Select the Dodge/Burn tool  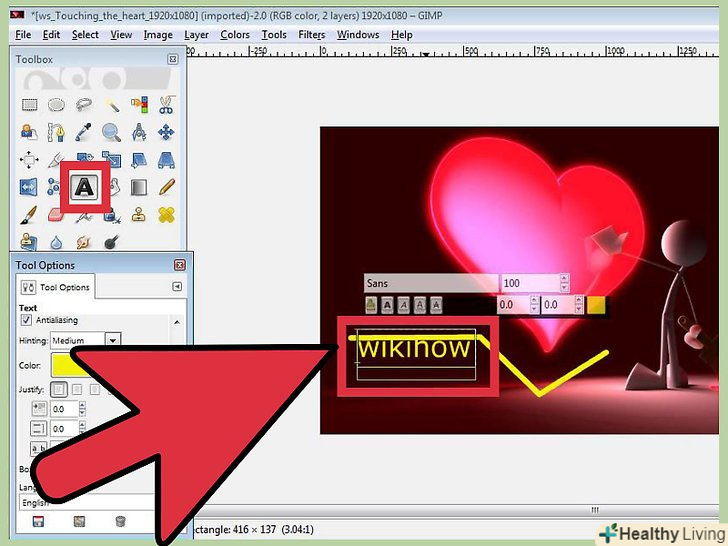(x=111, y=242)
